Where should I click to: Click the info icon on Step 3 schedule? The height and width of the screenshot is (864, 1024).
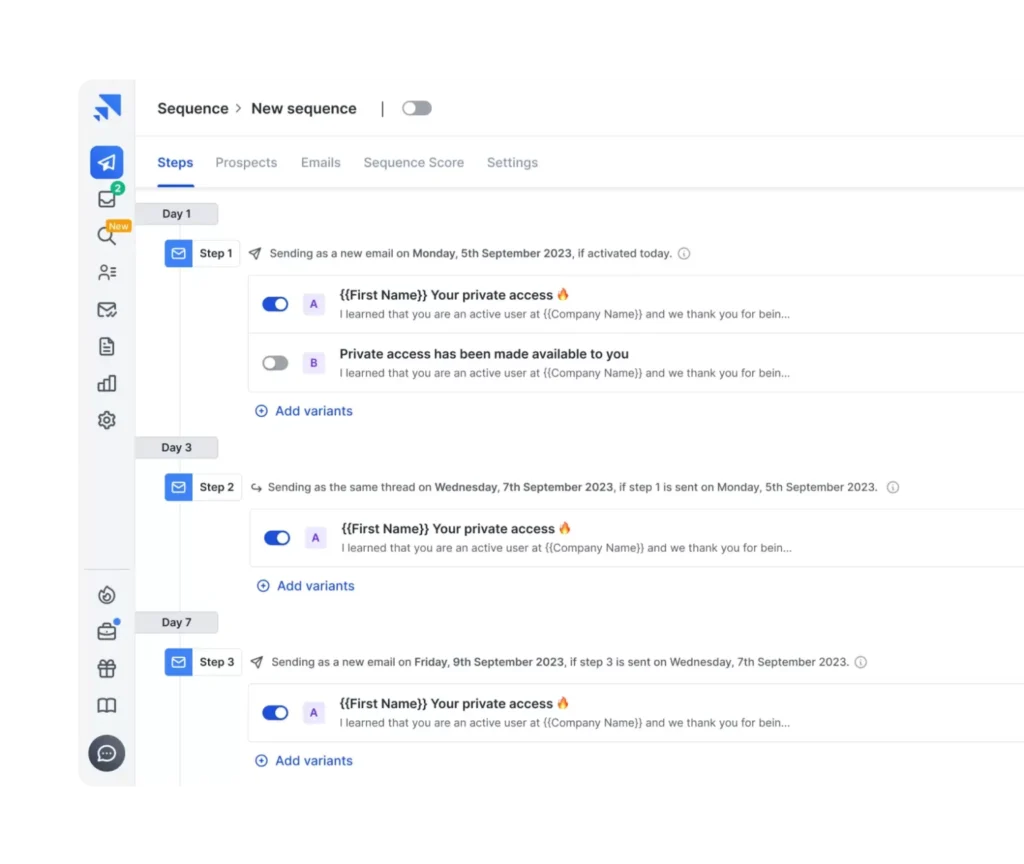[x=861, y=662]
